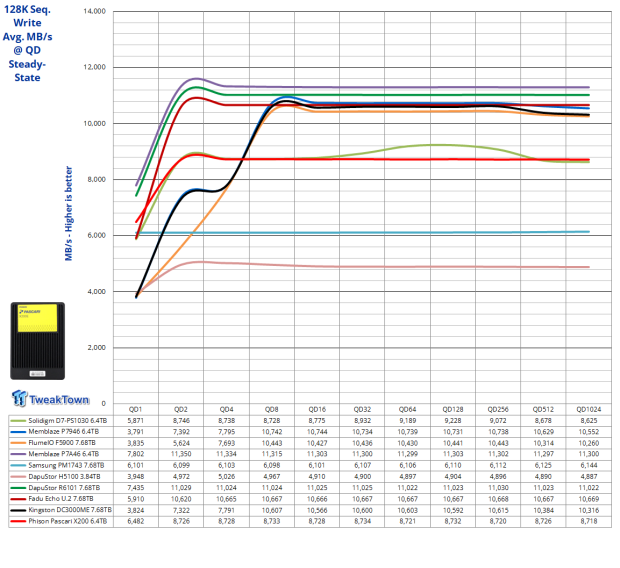Click Memblaze P7A46 QD2 value 11,350

(x=181, y=454)
